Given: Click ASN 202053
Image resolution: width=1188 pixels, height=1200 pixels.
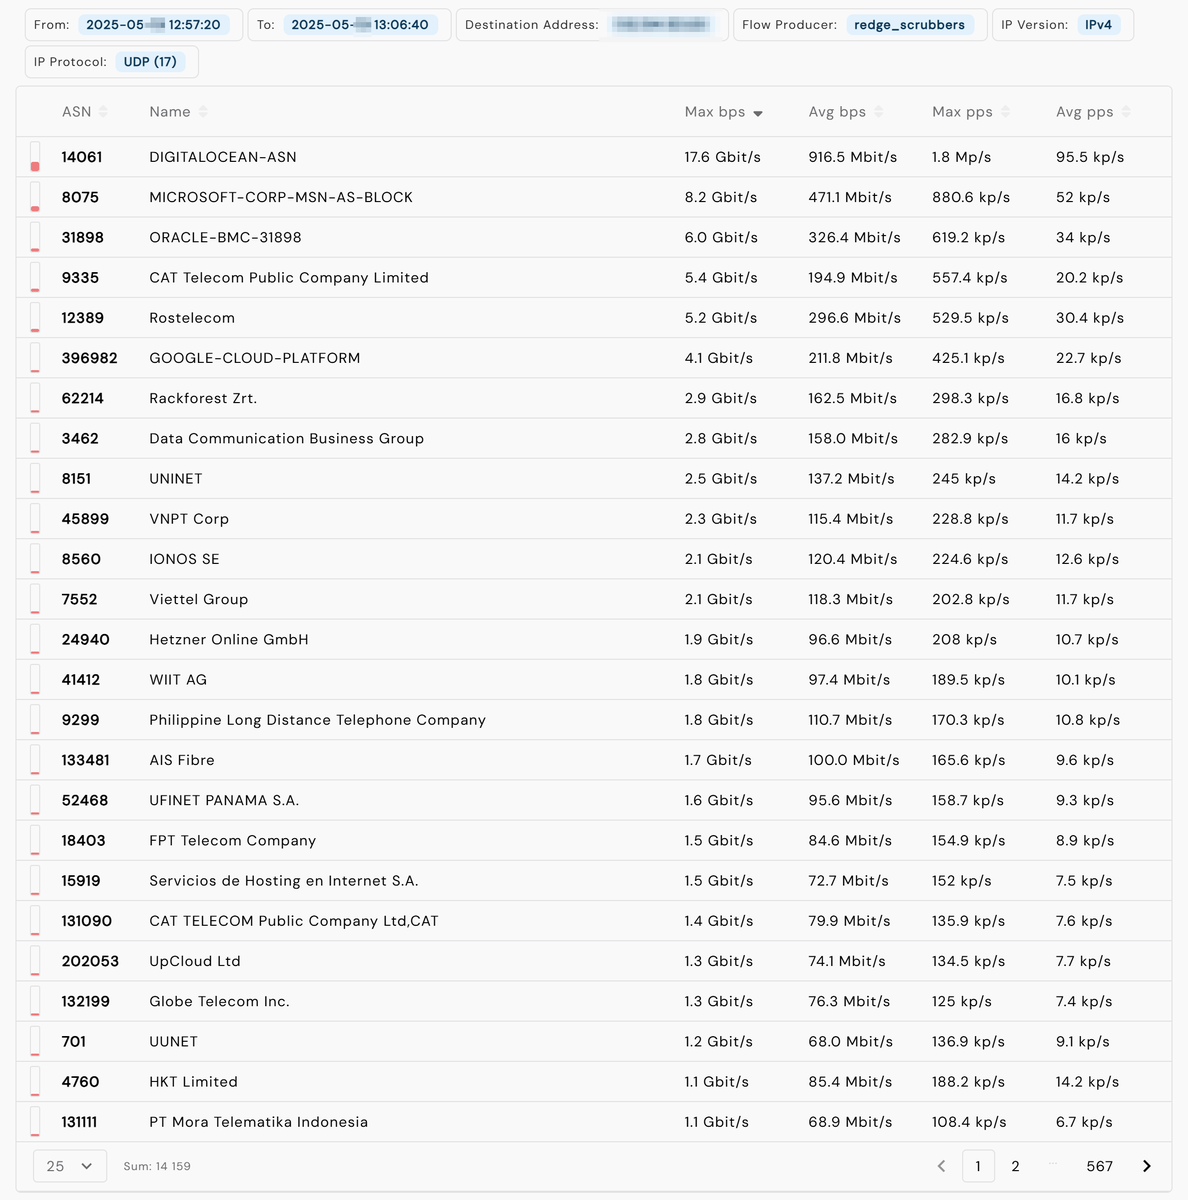Looking at the screenshot, I should 90,961.
